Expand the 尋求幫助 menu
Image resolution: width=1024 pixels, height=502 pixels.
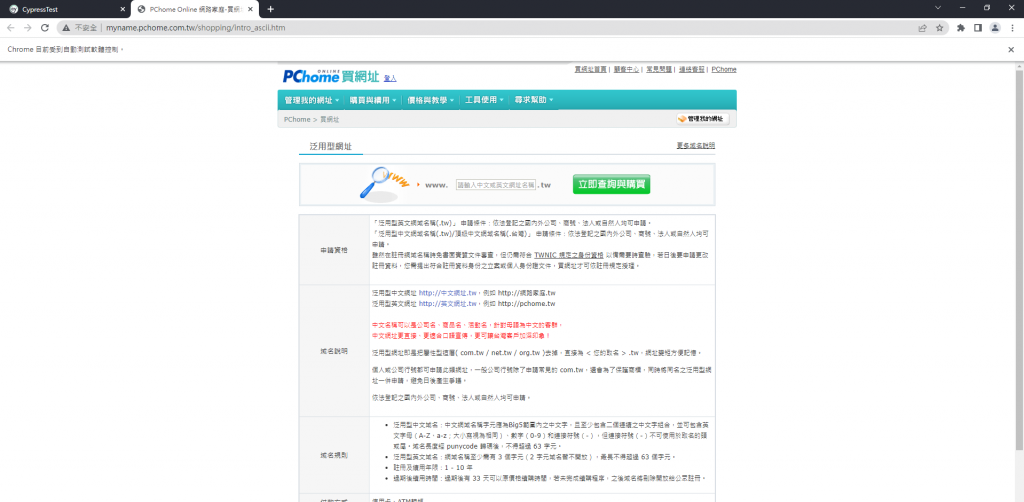[534, 100]
